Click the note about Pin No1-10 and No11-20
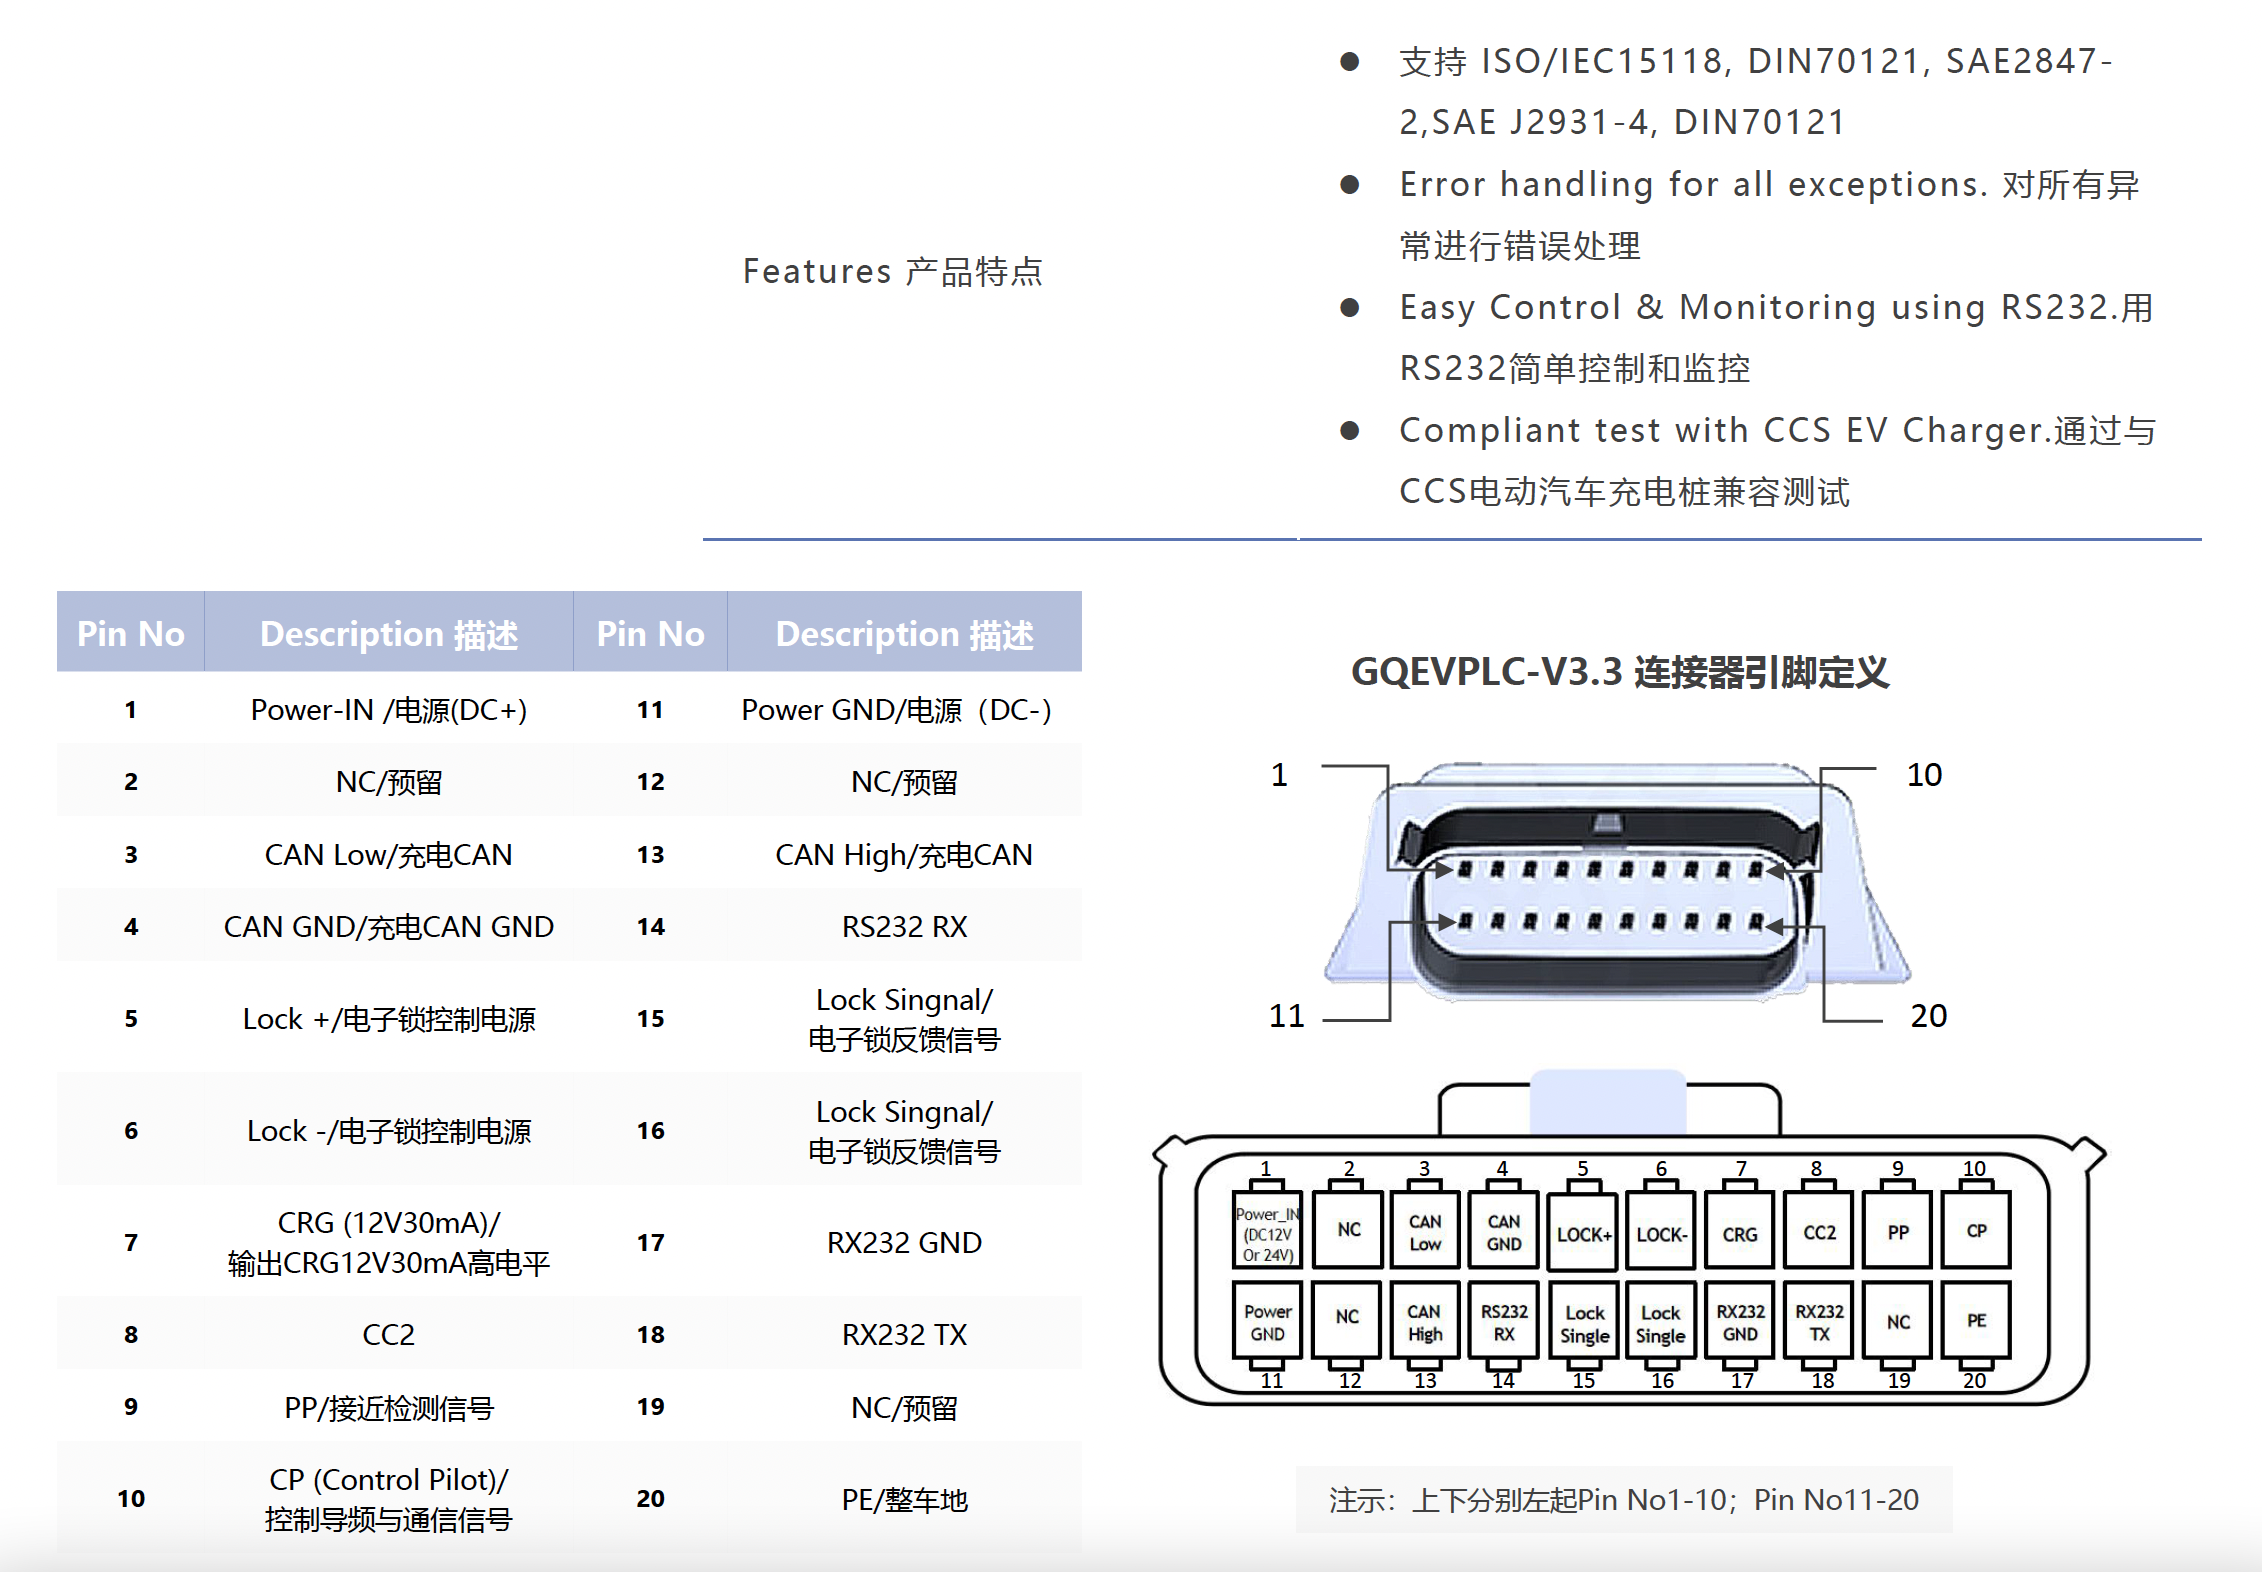 pyautogui.click(x=1623, y=1499)
